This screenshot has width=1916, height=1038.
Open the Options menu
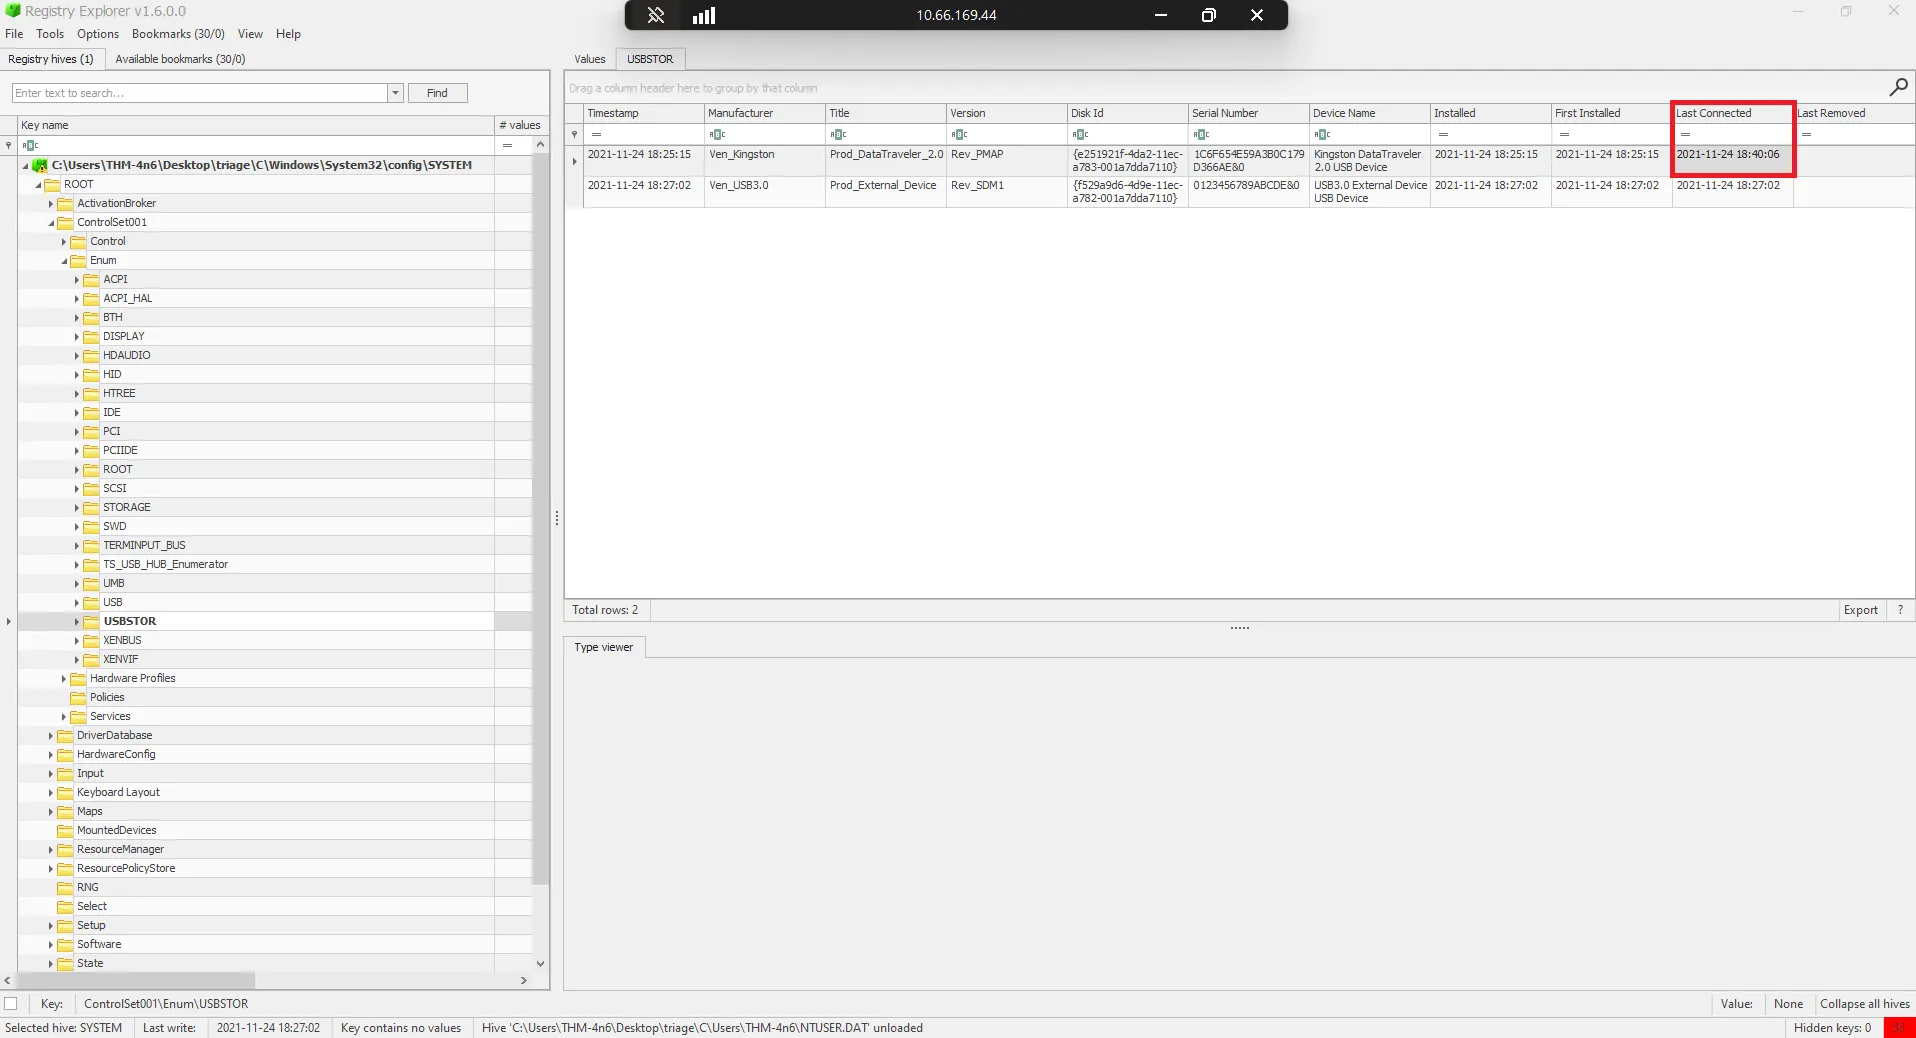(x=98, y=34)
